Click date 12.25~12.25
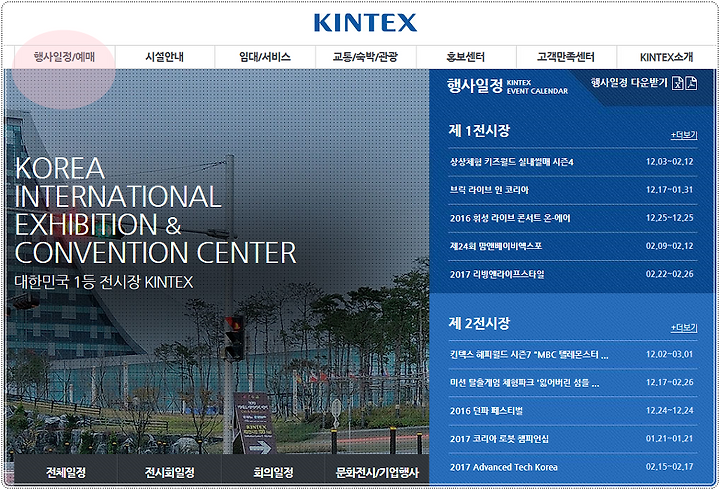Image resolution: width=720 pixels, height=490 pixels. click(669, 218)
